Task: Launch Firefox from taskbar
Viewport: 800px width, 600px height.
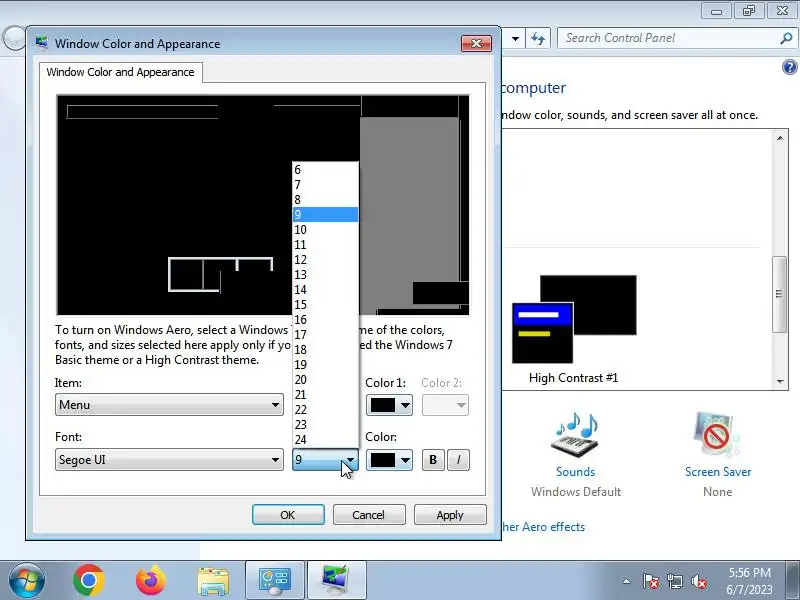Action: [x=151, y=580]
